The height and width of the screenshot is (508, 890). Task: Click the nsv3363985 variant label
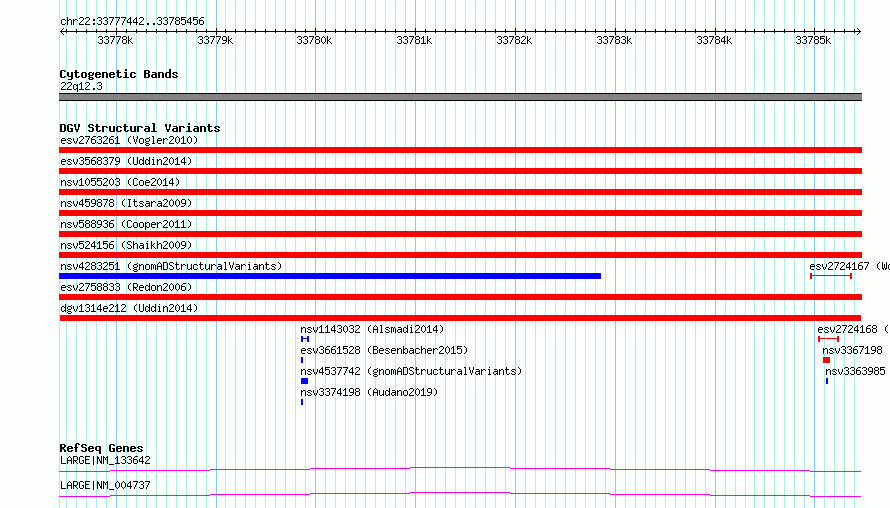855,371
